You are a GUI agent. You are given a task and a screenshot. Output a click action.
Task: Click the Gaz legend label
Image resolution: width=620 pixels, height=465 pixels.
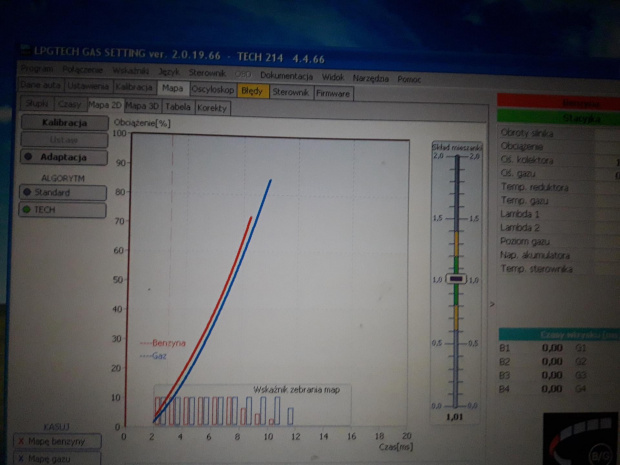(159, 356)
